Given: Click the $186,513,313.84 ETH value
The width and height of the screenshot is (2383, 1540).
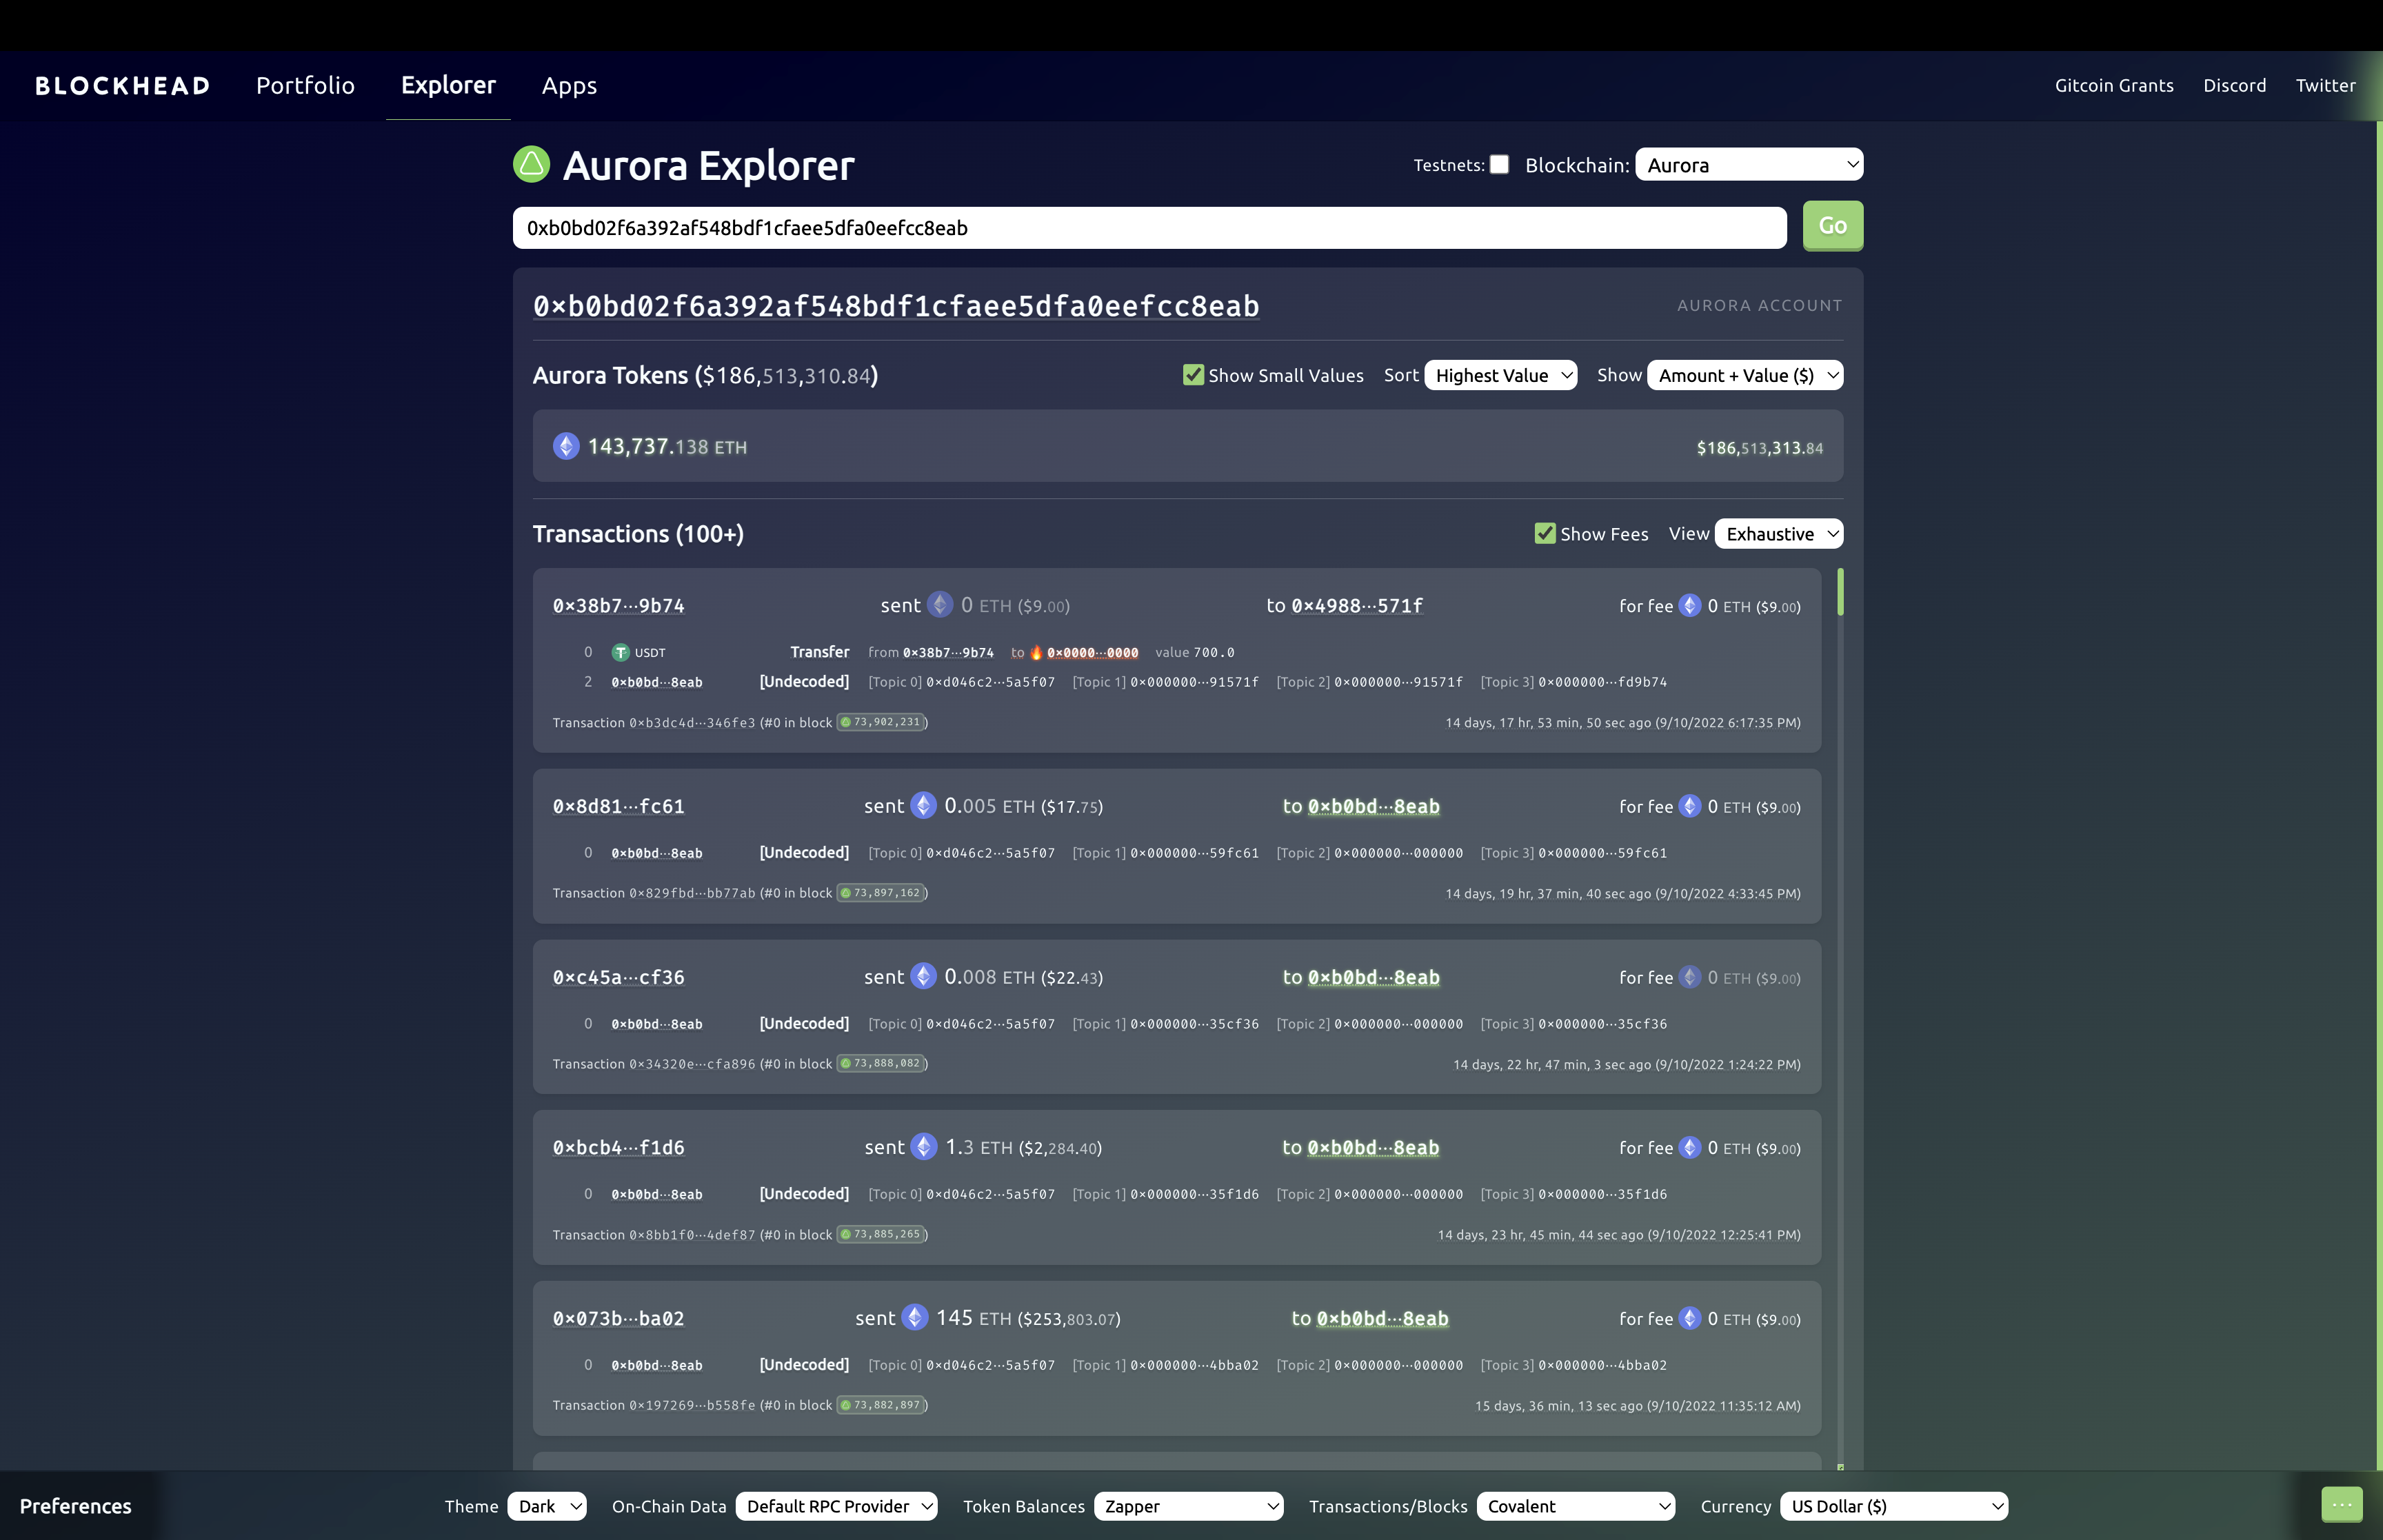Looking at the screenshot, I should click(x=1759, y=448).
